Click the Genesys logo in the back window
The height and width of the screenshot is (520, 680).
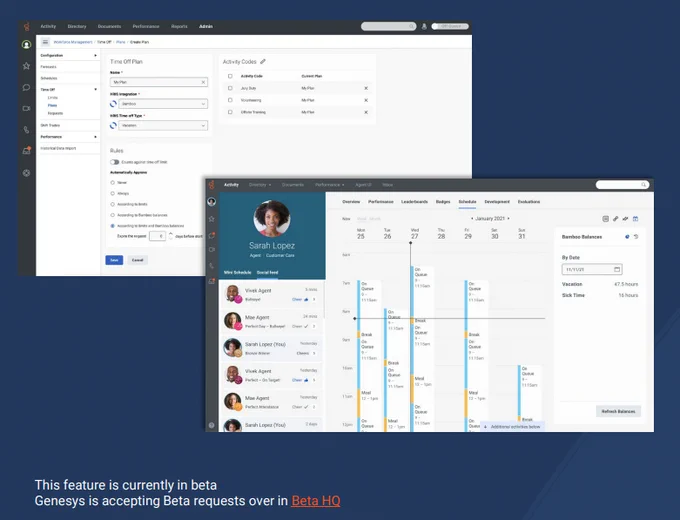pos(26,27)
